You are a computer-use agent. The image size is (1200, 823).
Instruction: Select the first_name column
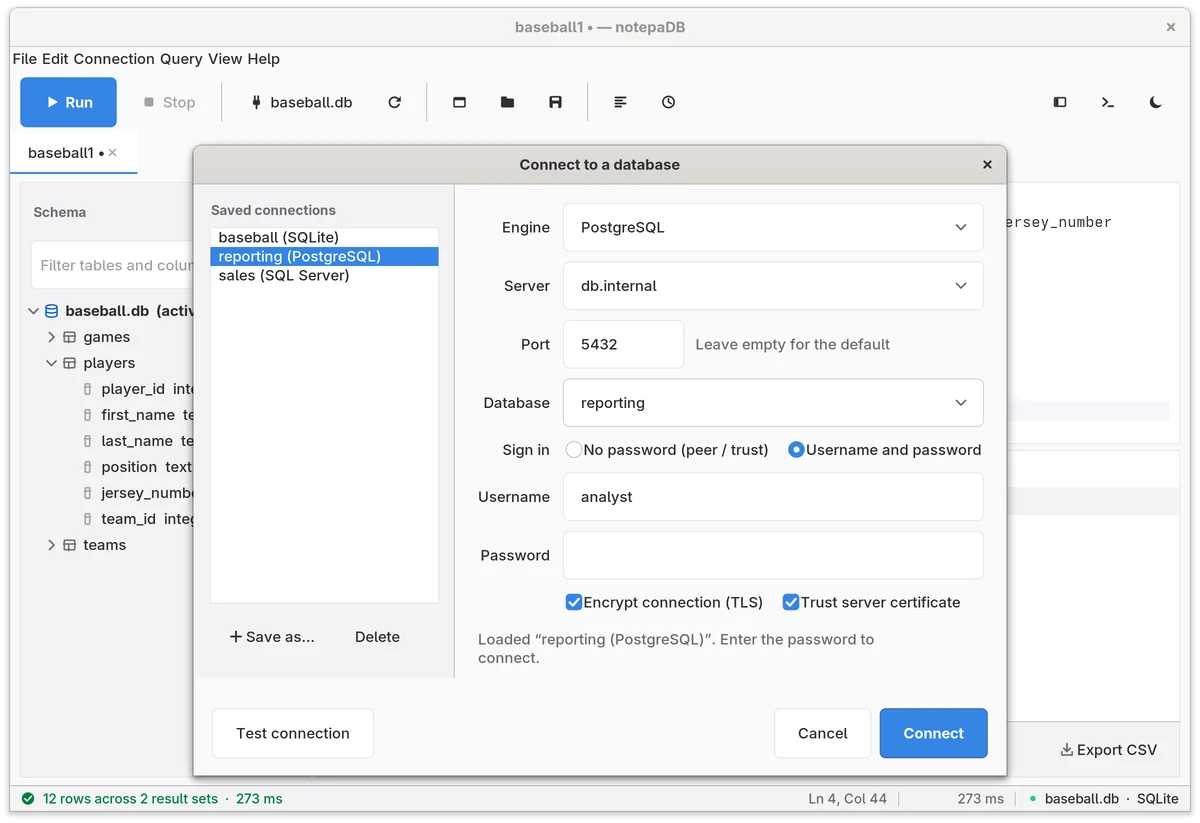coord(140,415)
